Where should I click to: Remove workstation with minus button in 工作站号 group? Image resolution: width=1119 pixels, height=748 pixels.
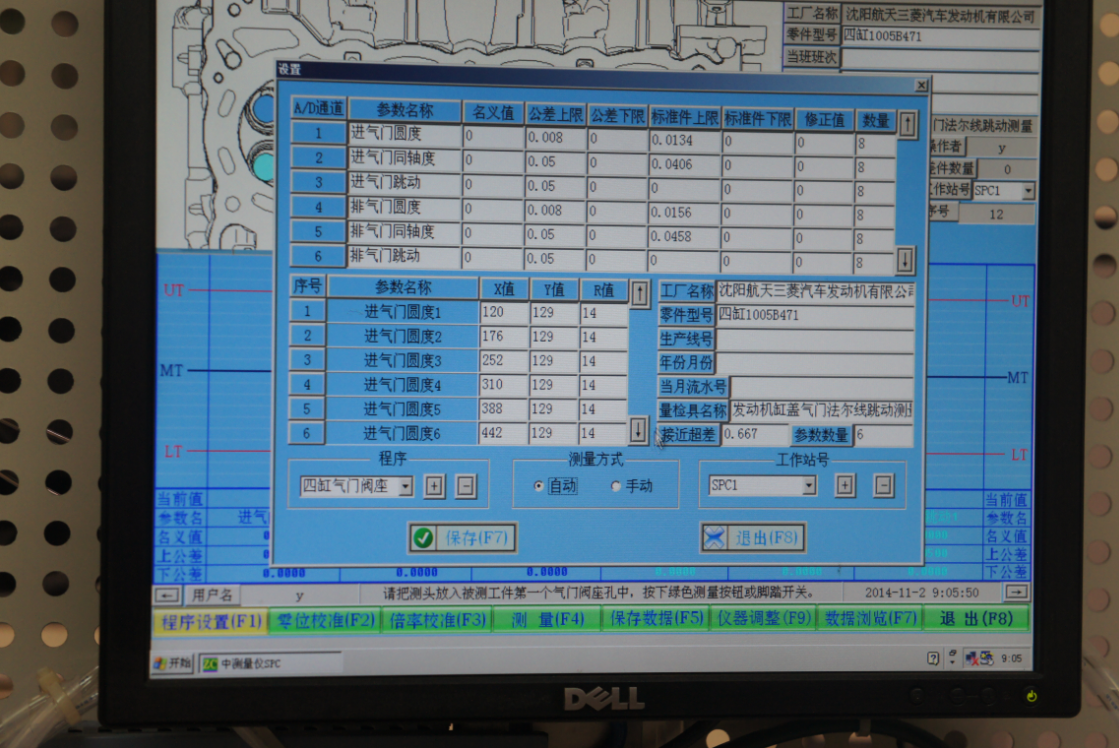[883, 485]
